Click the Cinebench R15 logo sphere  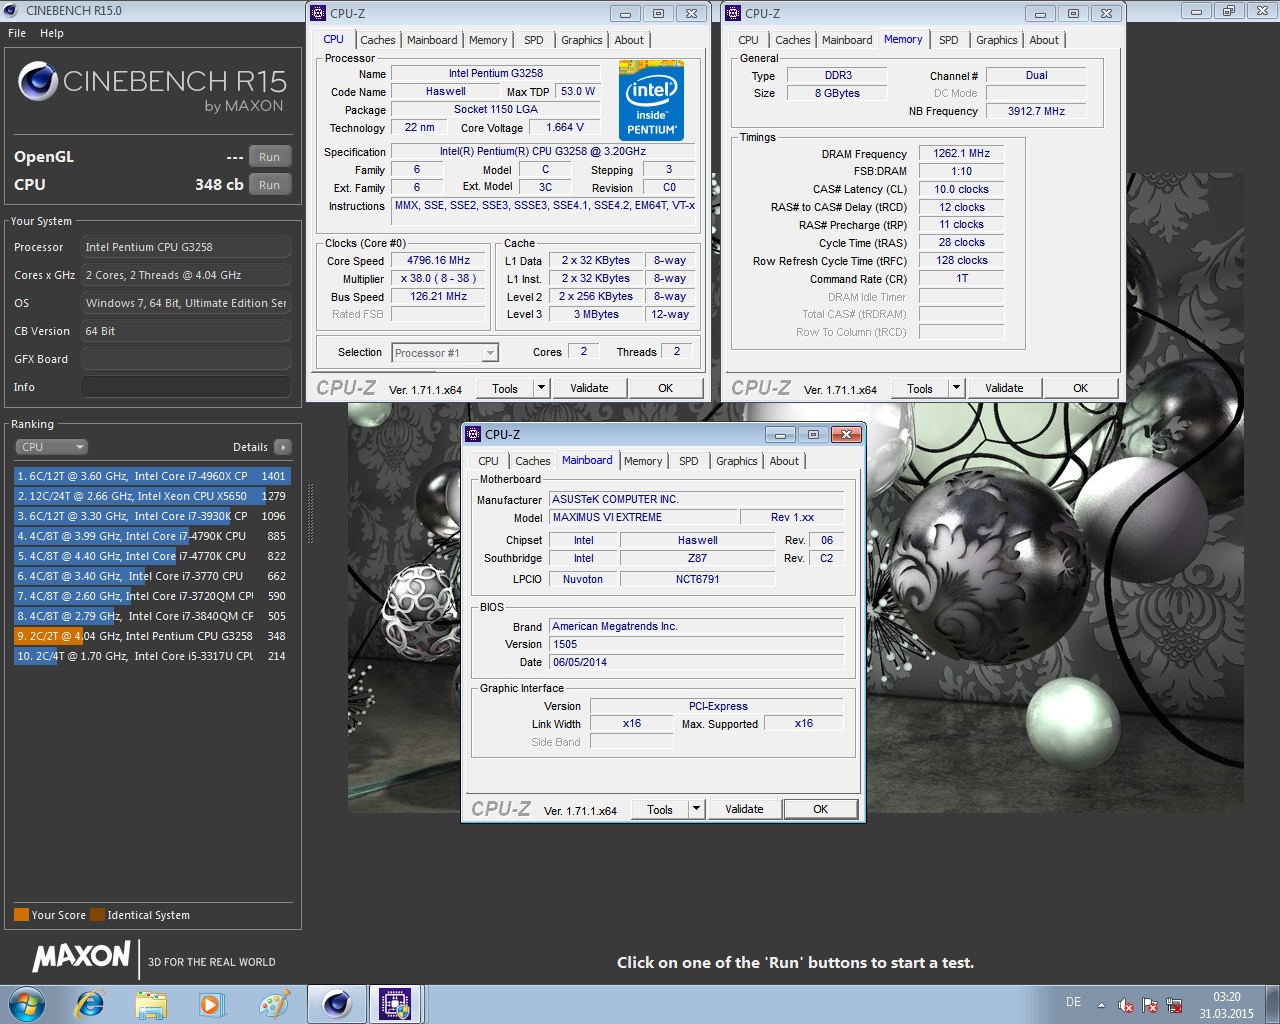(38, 81)
